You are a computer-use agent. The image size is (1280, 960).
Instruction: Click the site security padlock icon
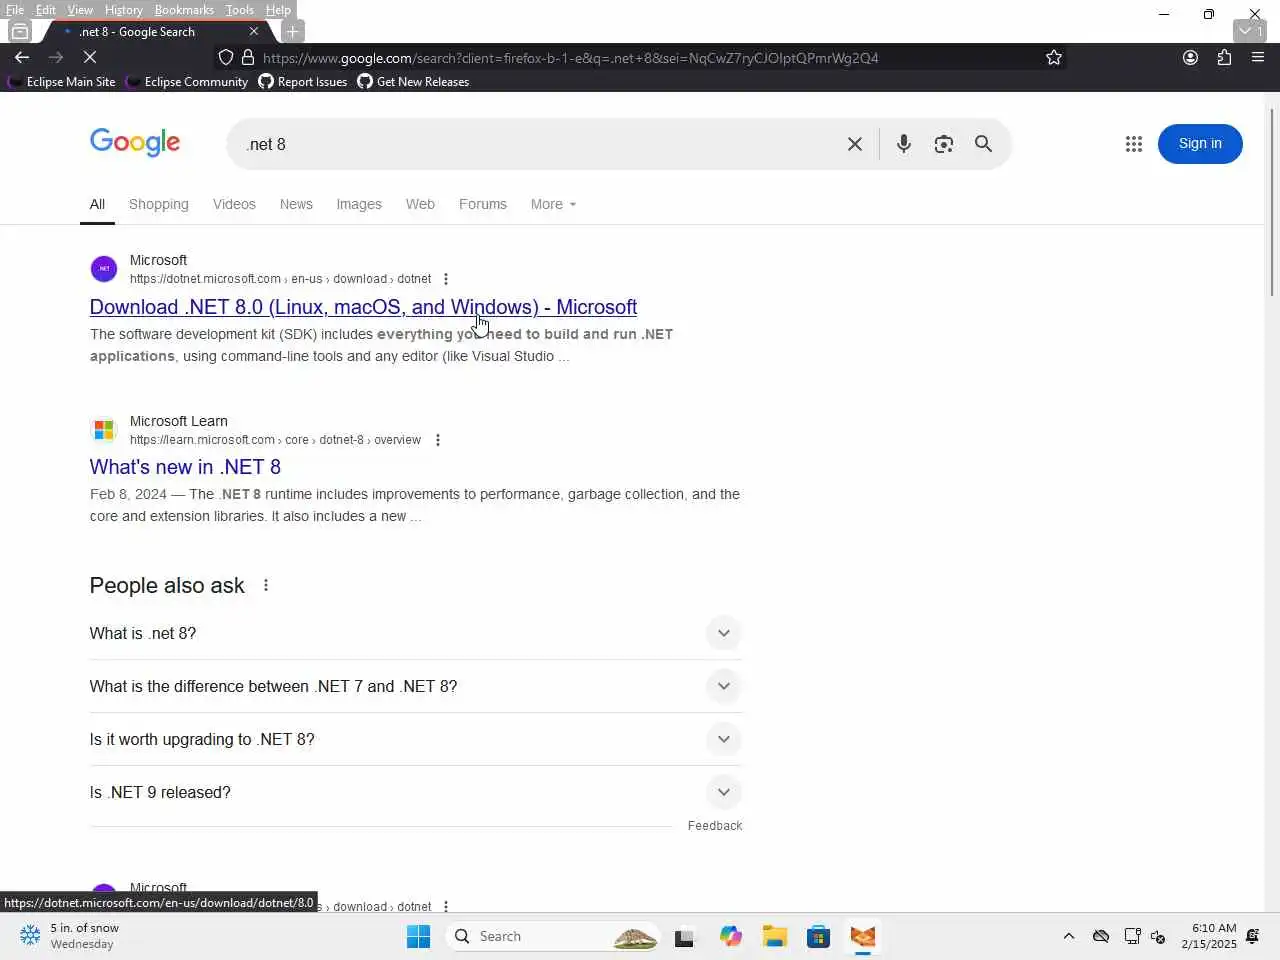[x=248, y=57]
